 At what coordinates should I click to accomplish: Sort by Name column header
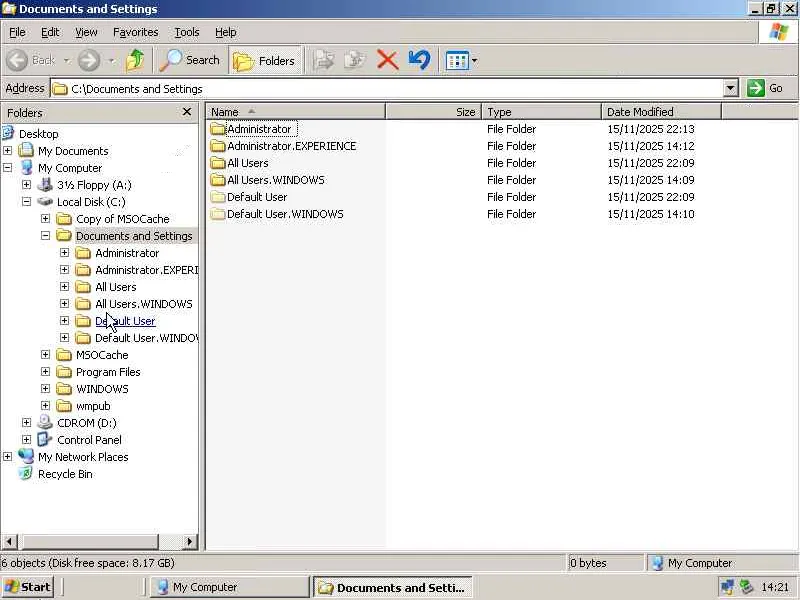coord(295,112)
